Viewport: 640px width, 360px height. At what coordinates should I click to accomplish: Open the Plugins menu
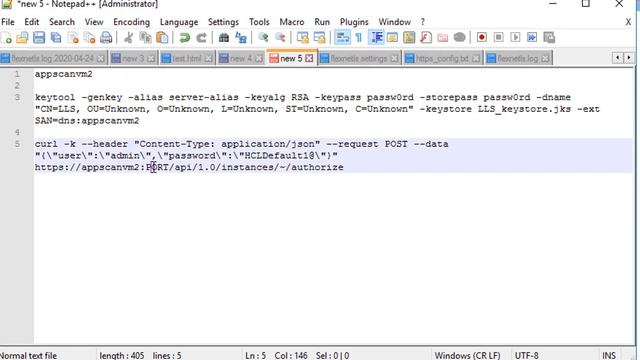click(354, 22)
